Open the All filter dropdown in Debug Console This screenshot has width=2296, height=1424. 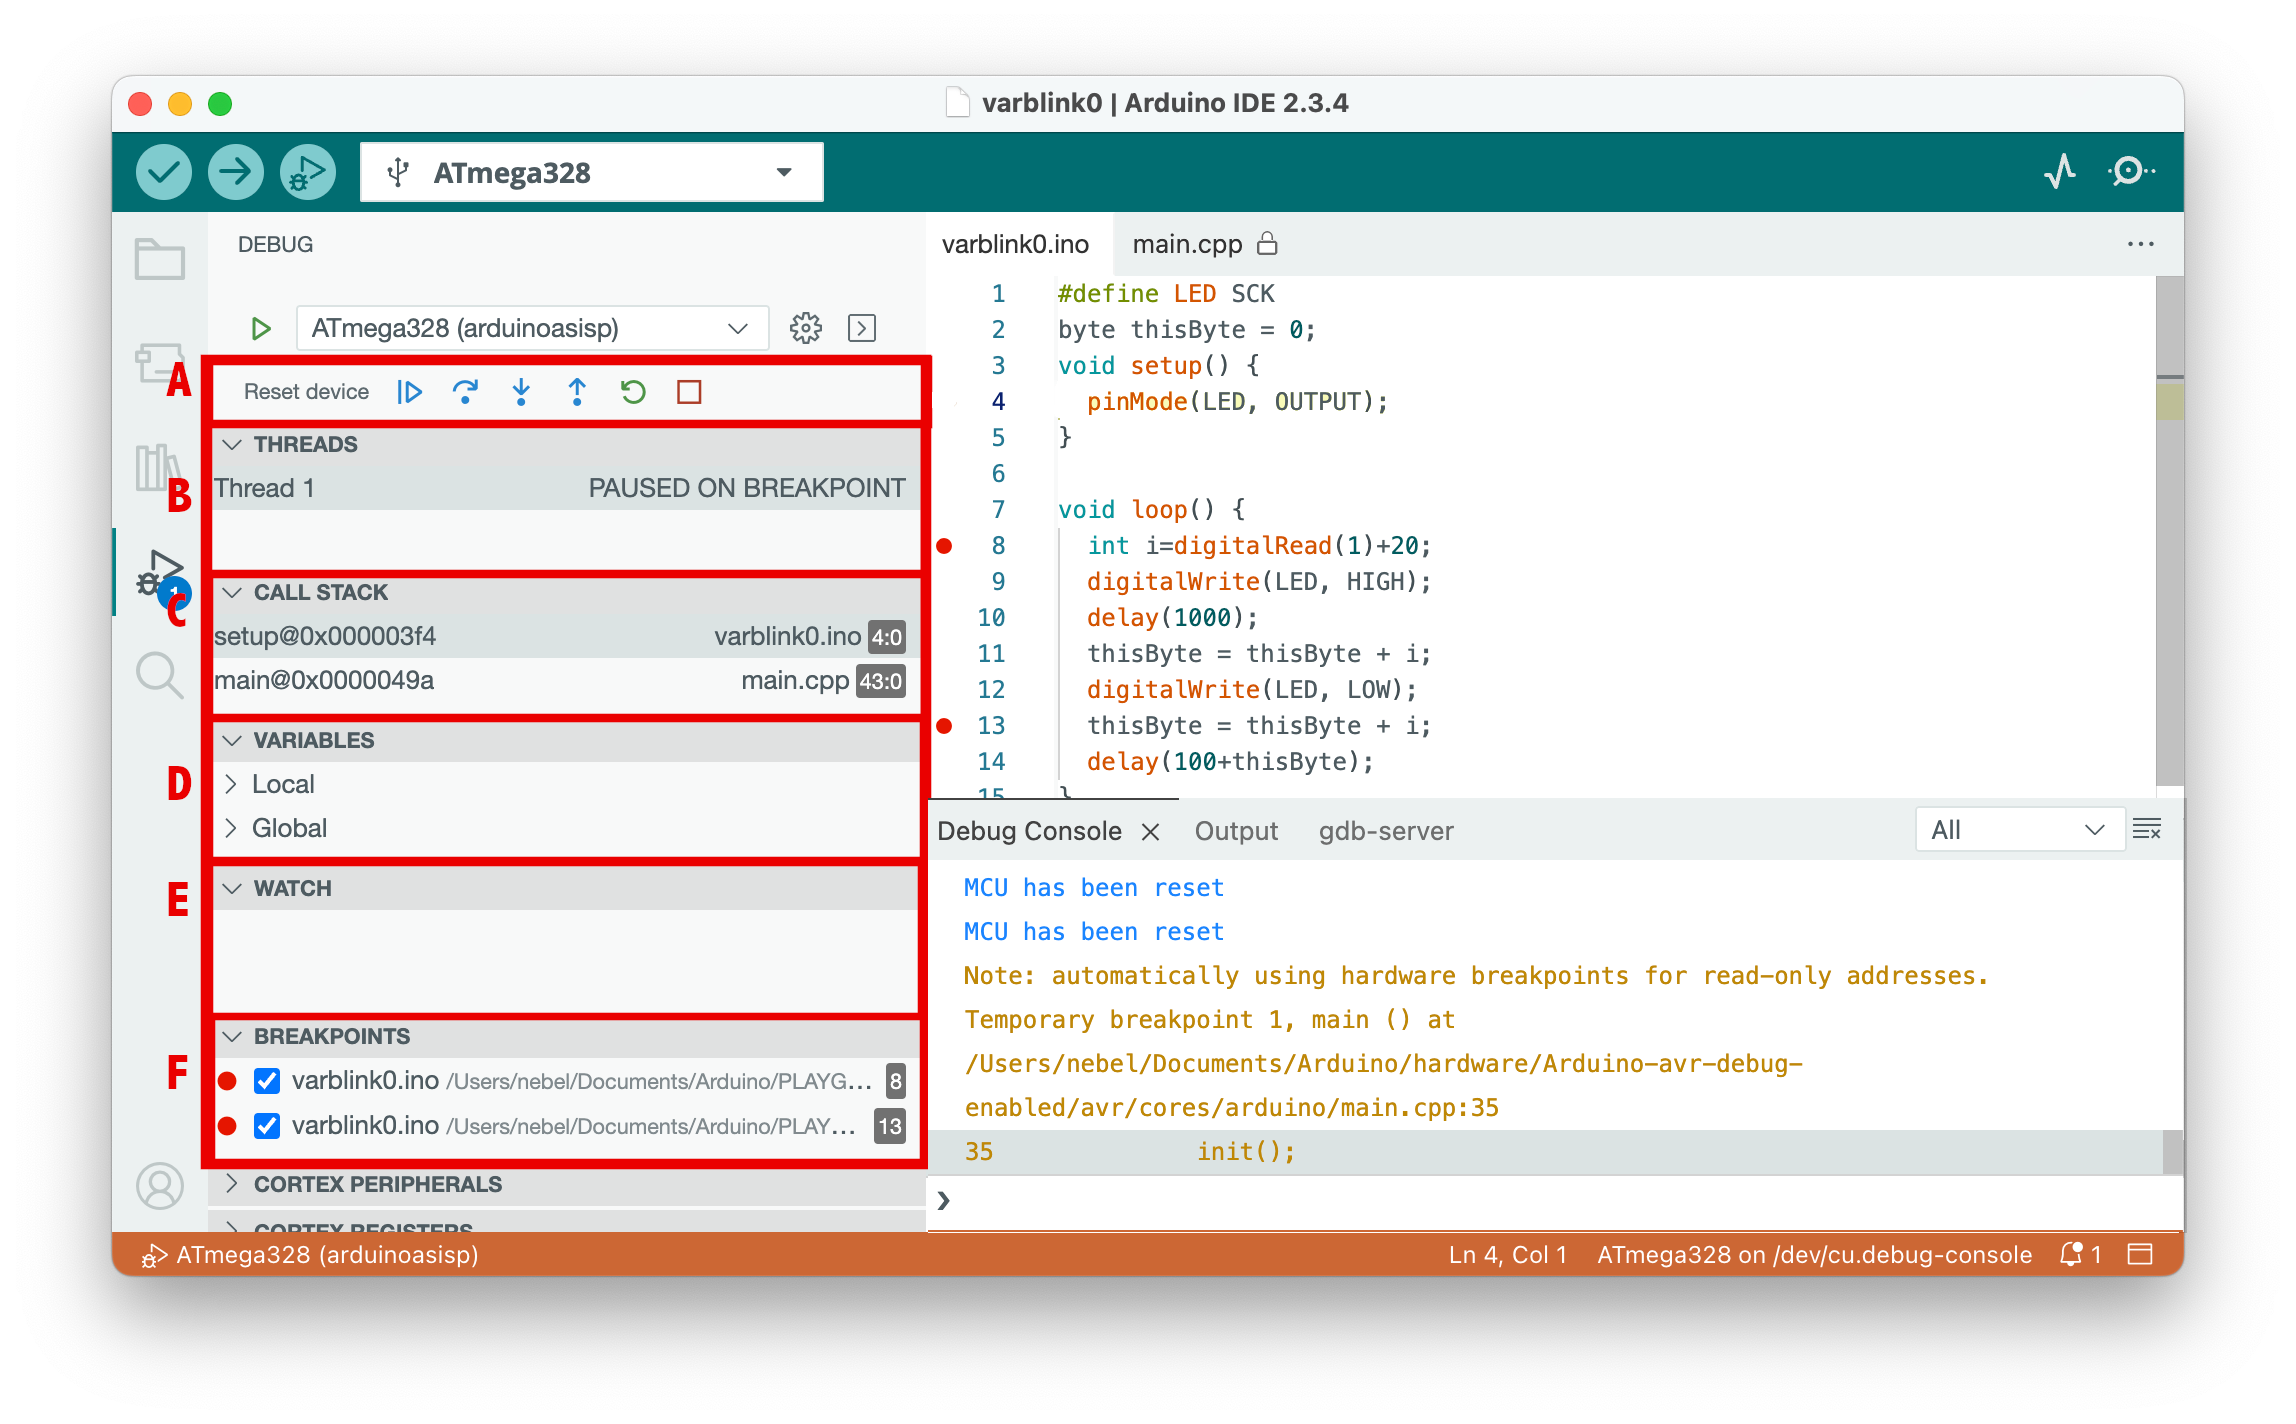click(x=2018, y=829)
